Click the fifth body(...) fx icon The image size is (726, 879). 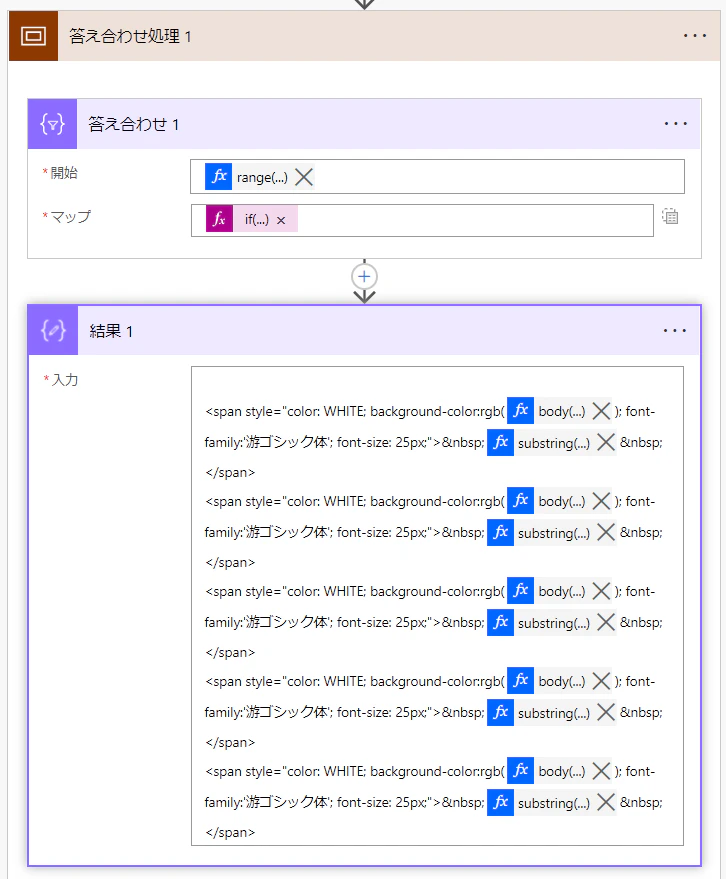[520, 770]
